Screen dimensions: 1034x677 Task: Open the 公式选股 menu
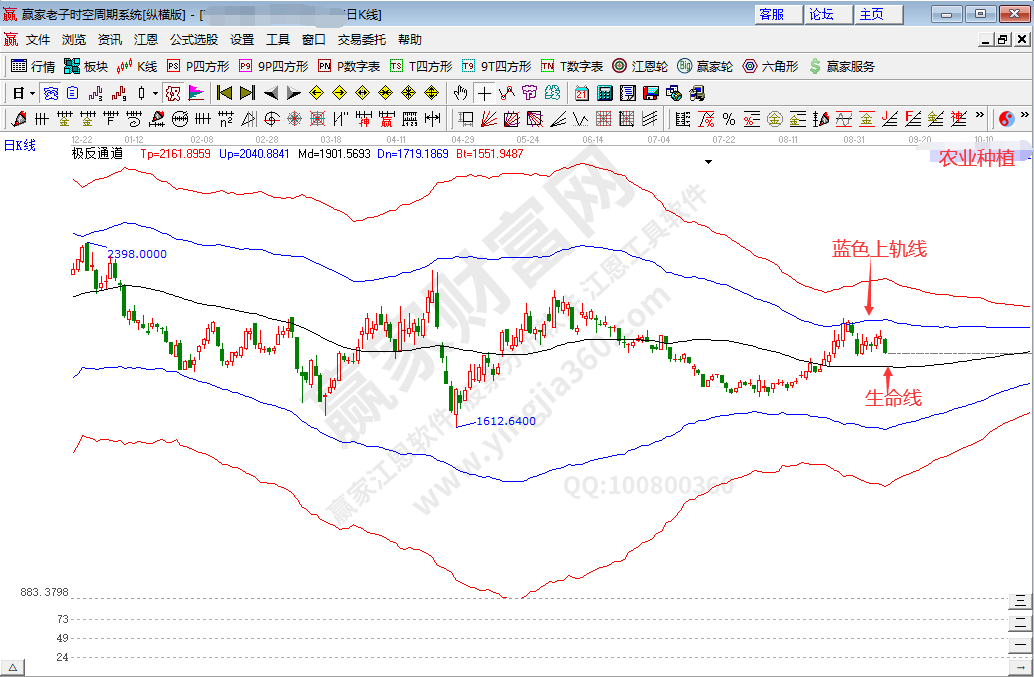pos(193,40)
